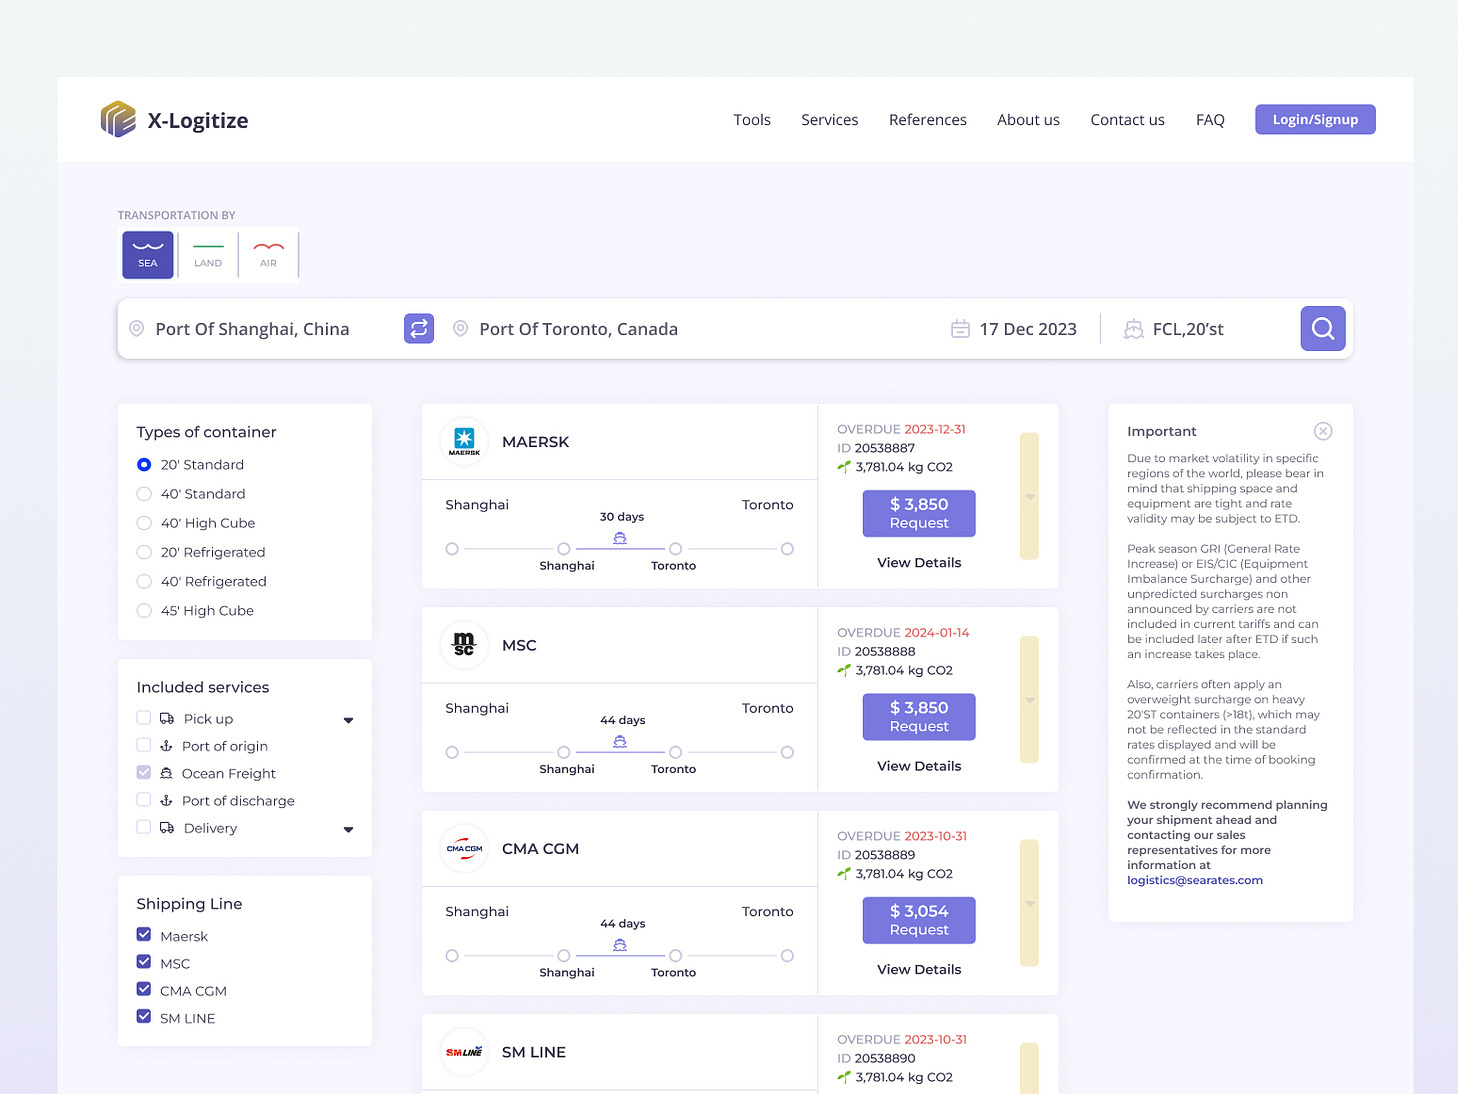Expand MSC offer yellow side arrow
Image resolution: width=1458 pixels, height=1094 pixels.
point(1029,699)
